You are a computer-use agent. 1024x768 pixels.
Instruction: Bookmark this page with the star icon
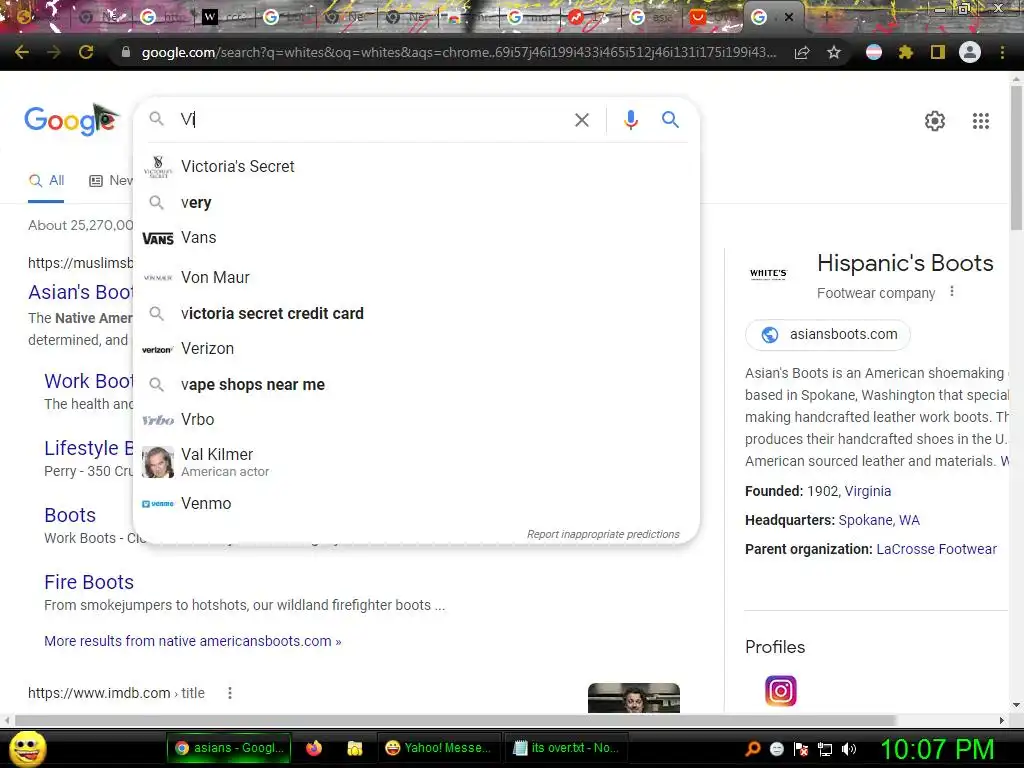pos(834,53)
